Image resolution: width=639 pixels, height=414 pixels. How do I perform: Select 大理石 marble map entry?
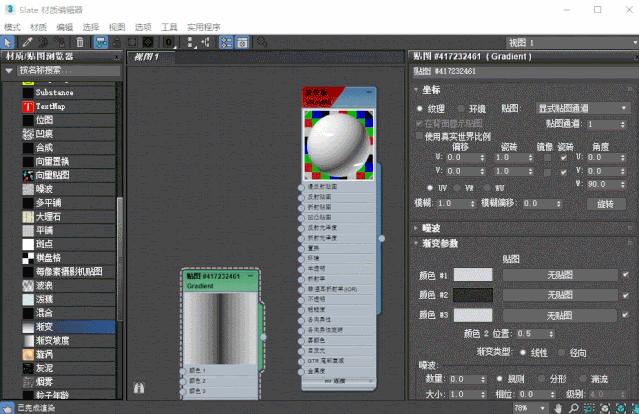[68, 217]
